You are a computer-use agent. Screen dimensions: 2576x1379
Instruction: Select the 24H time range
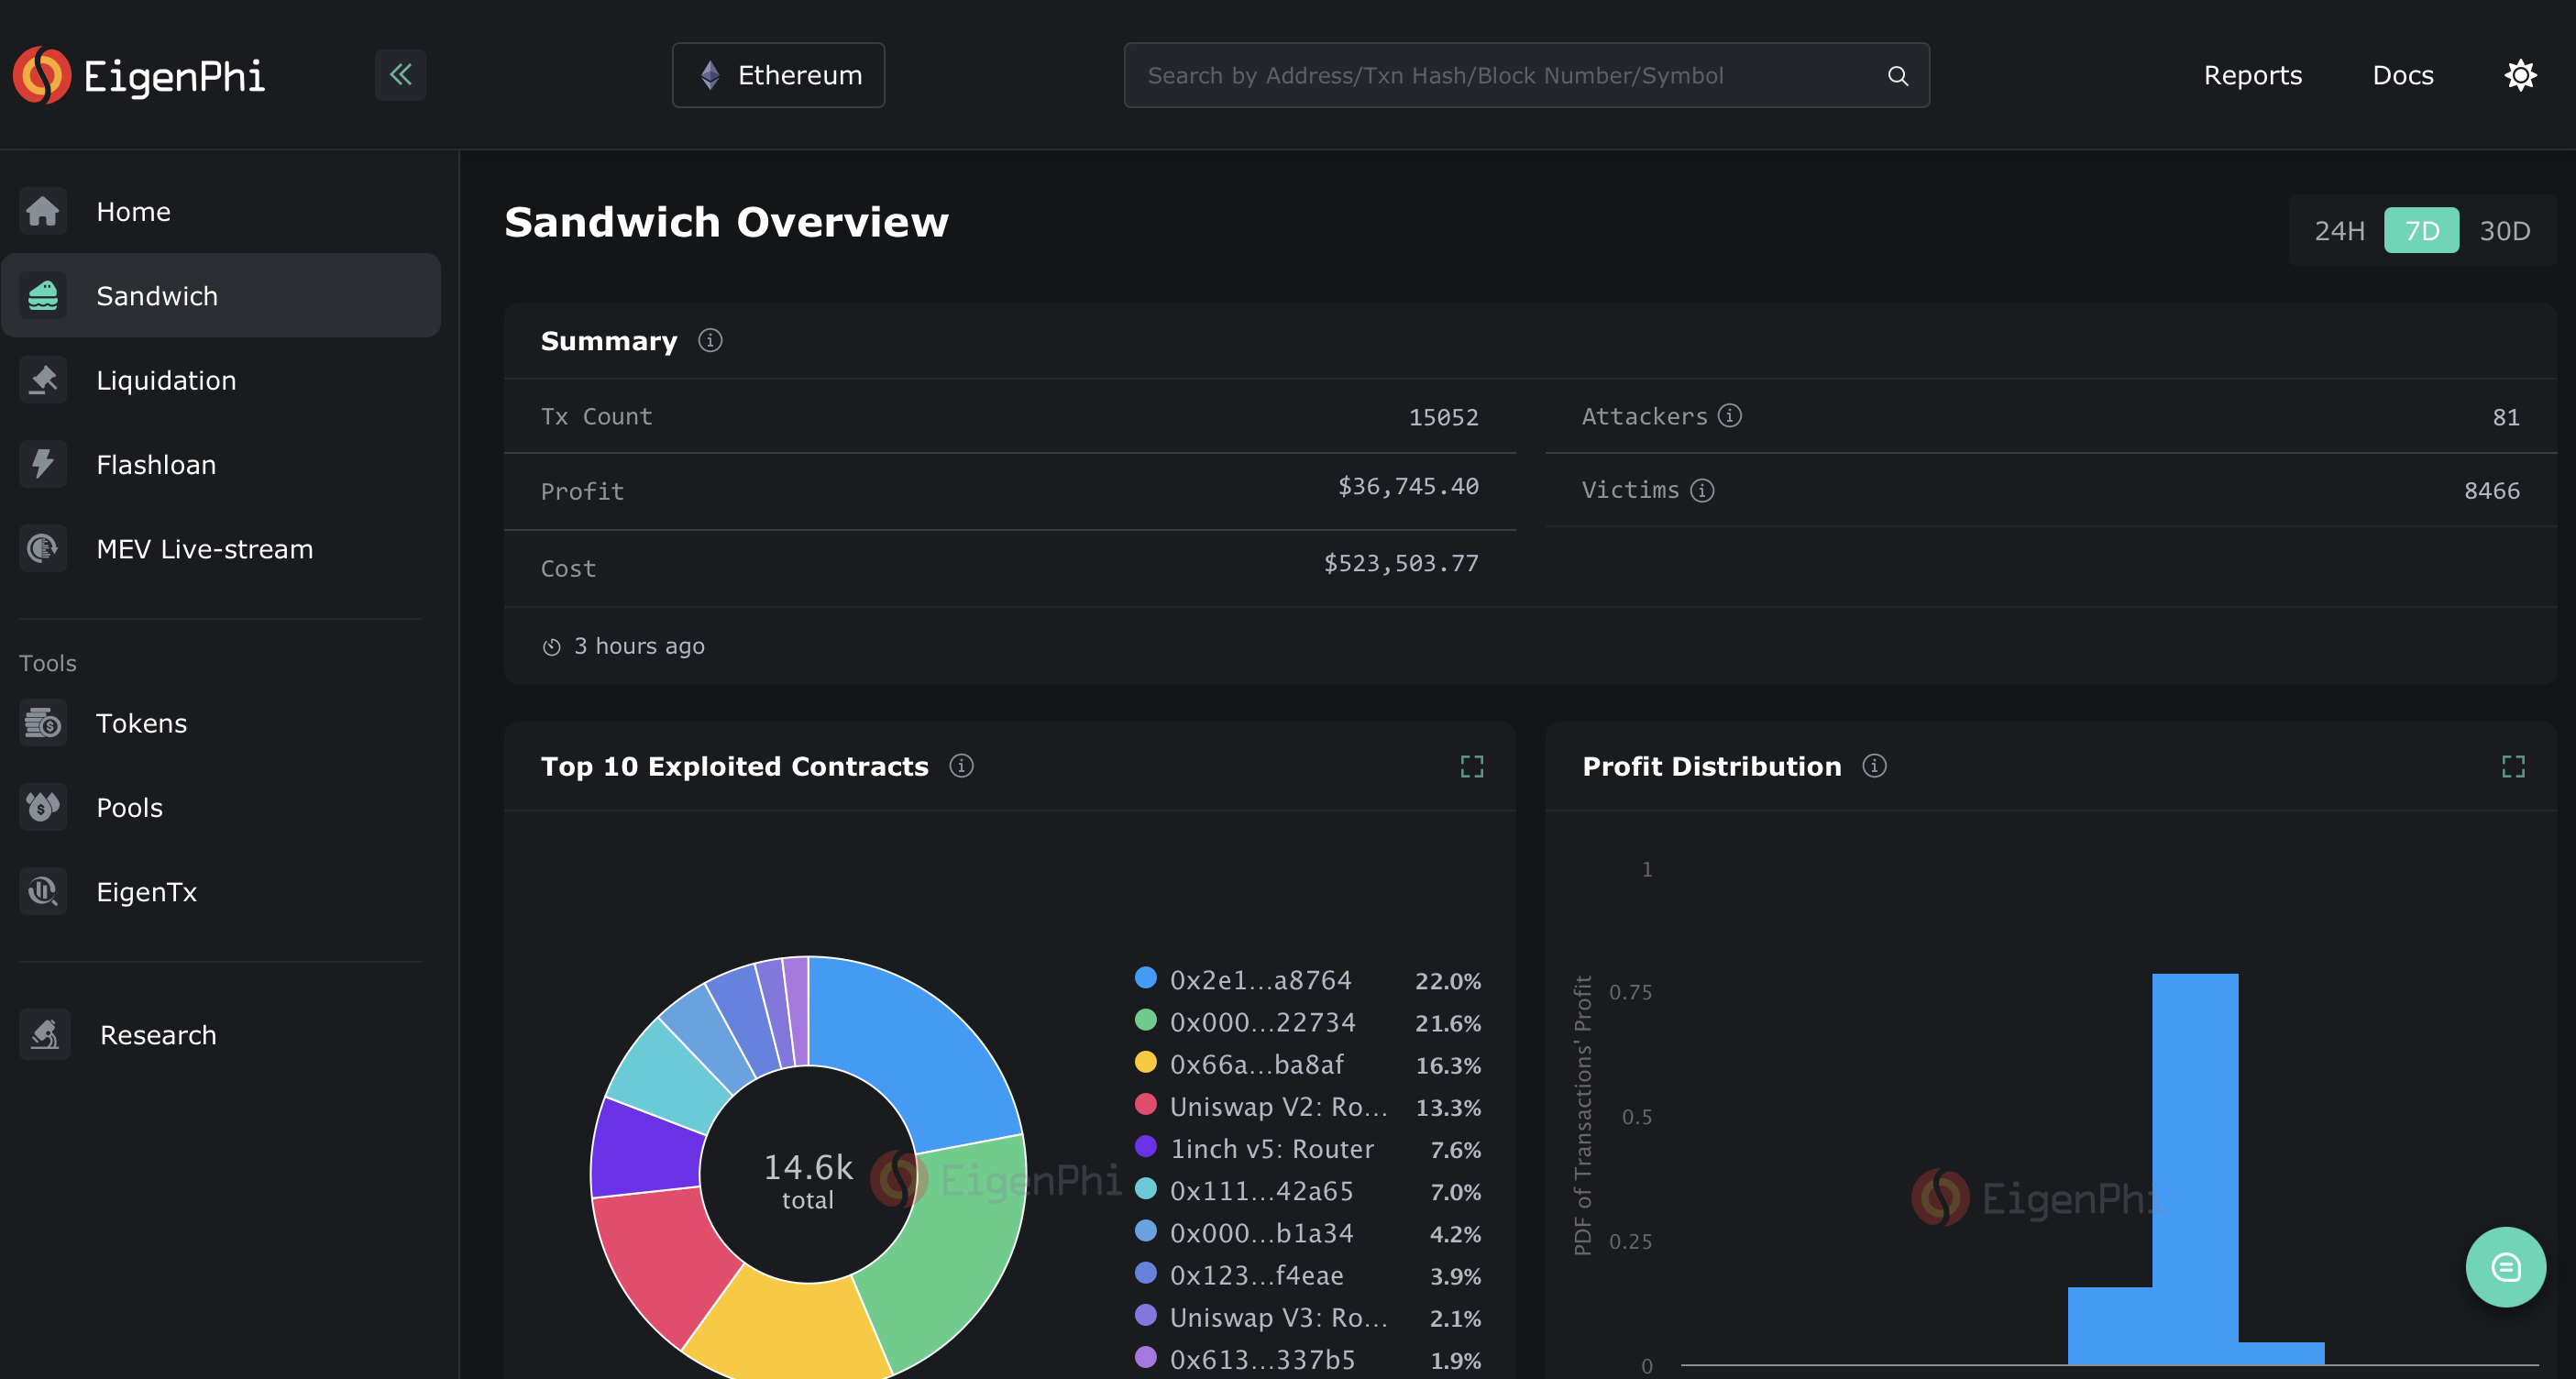[x=2339, y=231]
